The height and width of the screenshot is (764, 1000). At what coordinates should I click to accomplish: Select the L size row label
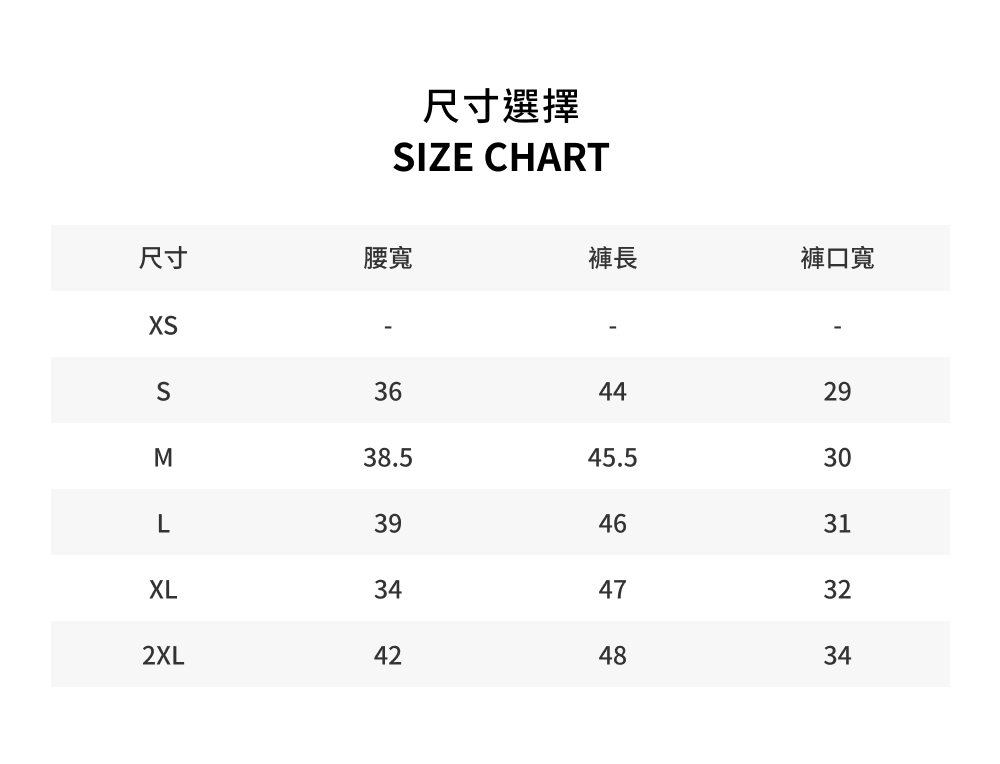coord(163,524)
